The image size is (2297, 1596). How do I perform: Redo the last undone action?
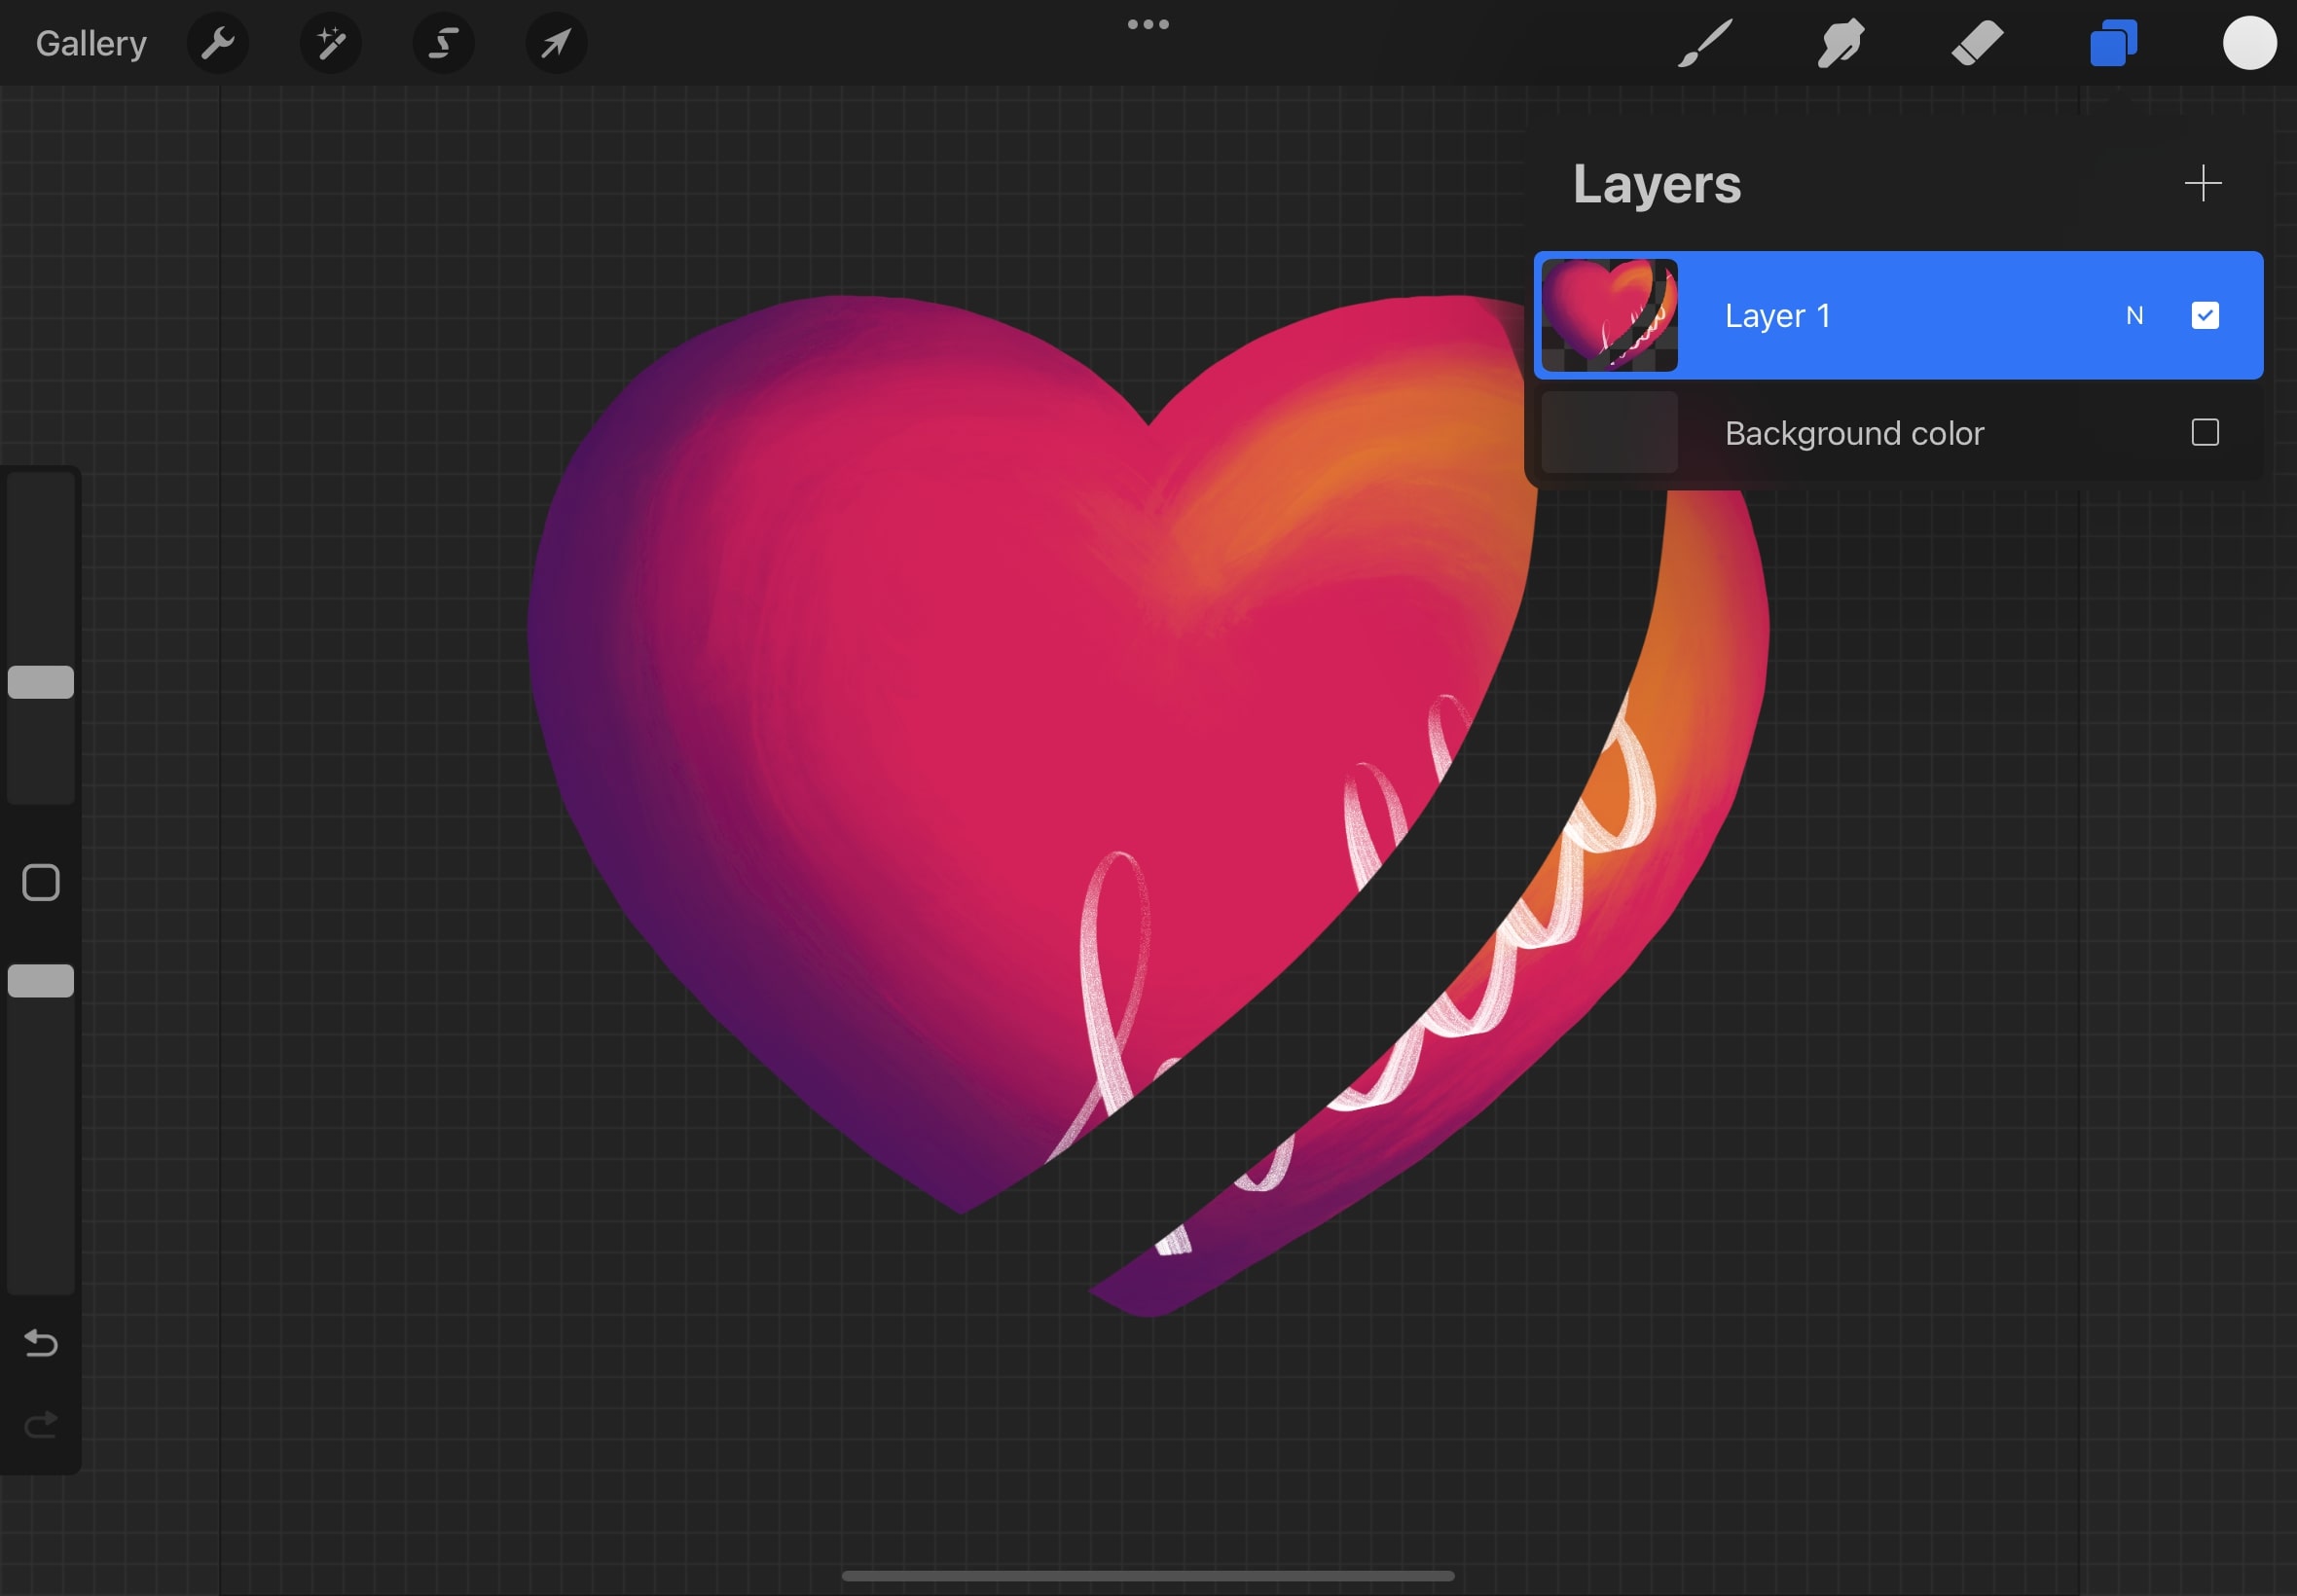pos(41,1424)
